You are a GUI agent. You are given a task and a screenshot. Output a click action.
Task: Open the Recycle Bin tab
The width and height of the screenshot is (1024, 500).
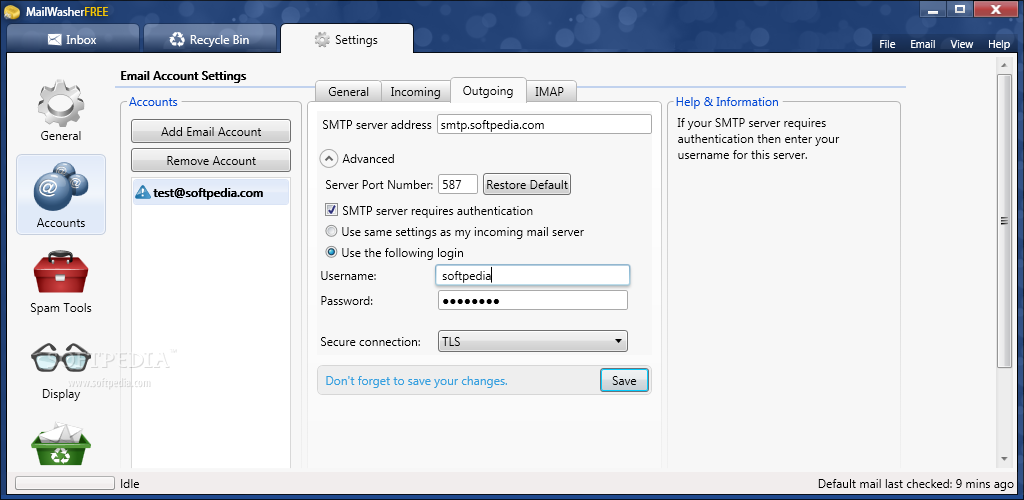click(x=209, y=40)
